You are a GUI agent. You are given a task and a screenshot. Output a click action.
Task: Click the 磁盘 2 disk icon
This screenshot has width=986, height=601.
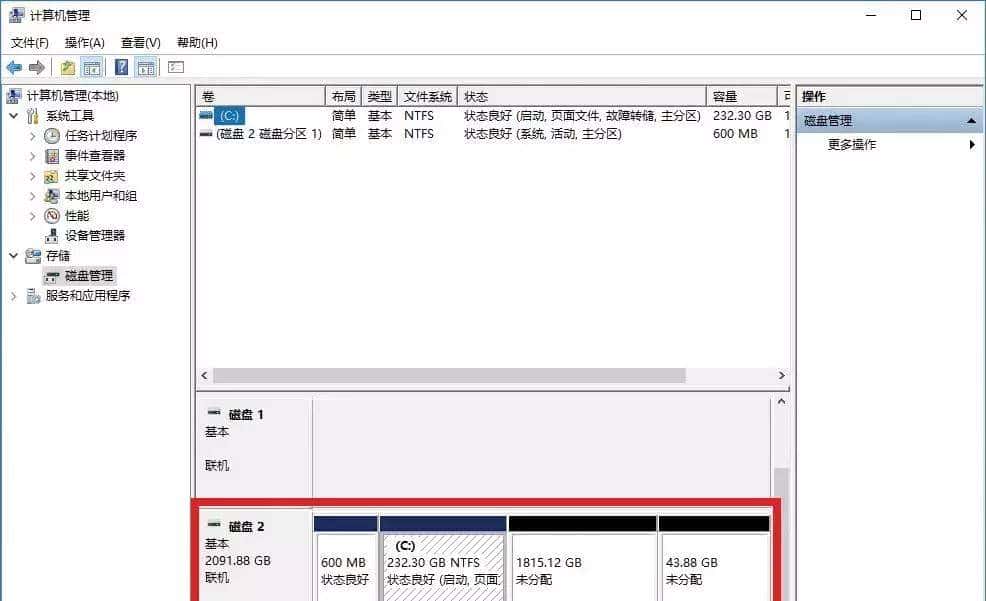[215, 523]
